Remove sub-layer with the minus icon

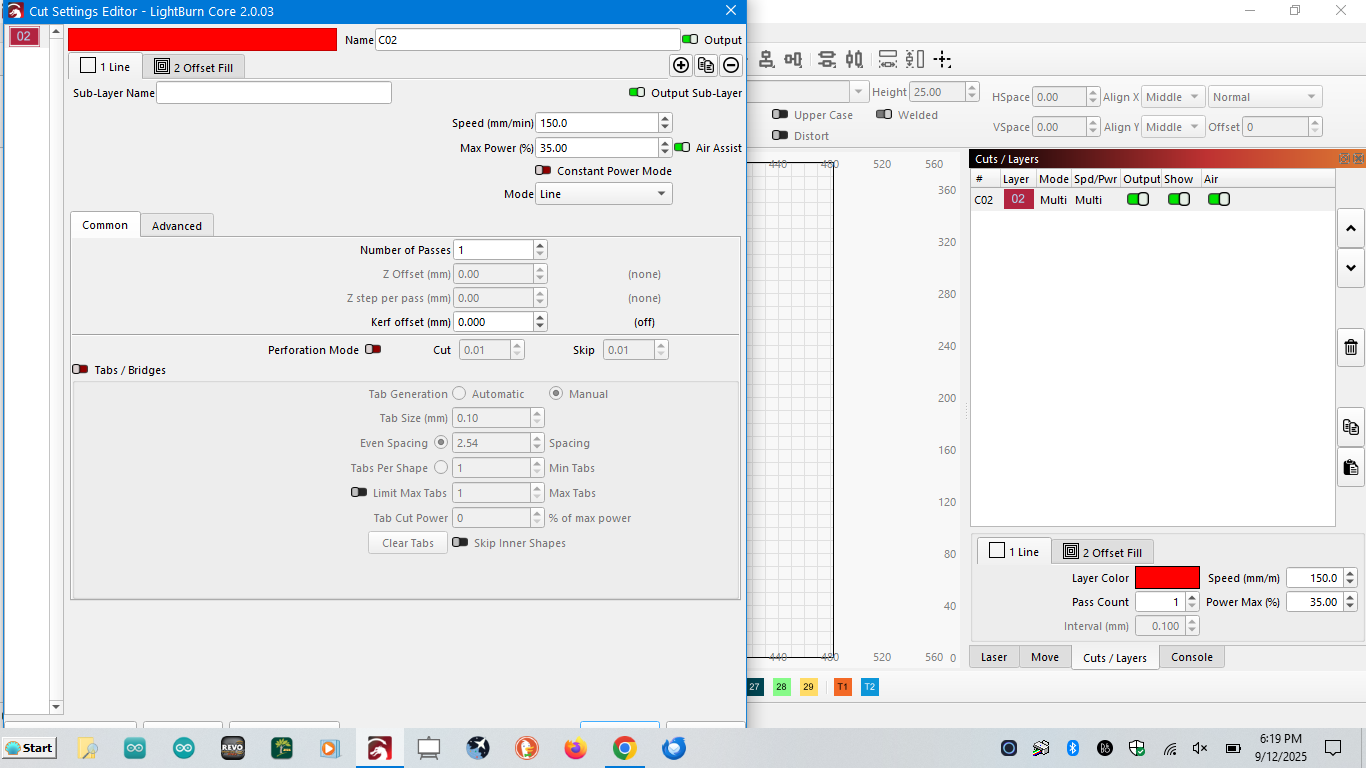coord(731,65)
